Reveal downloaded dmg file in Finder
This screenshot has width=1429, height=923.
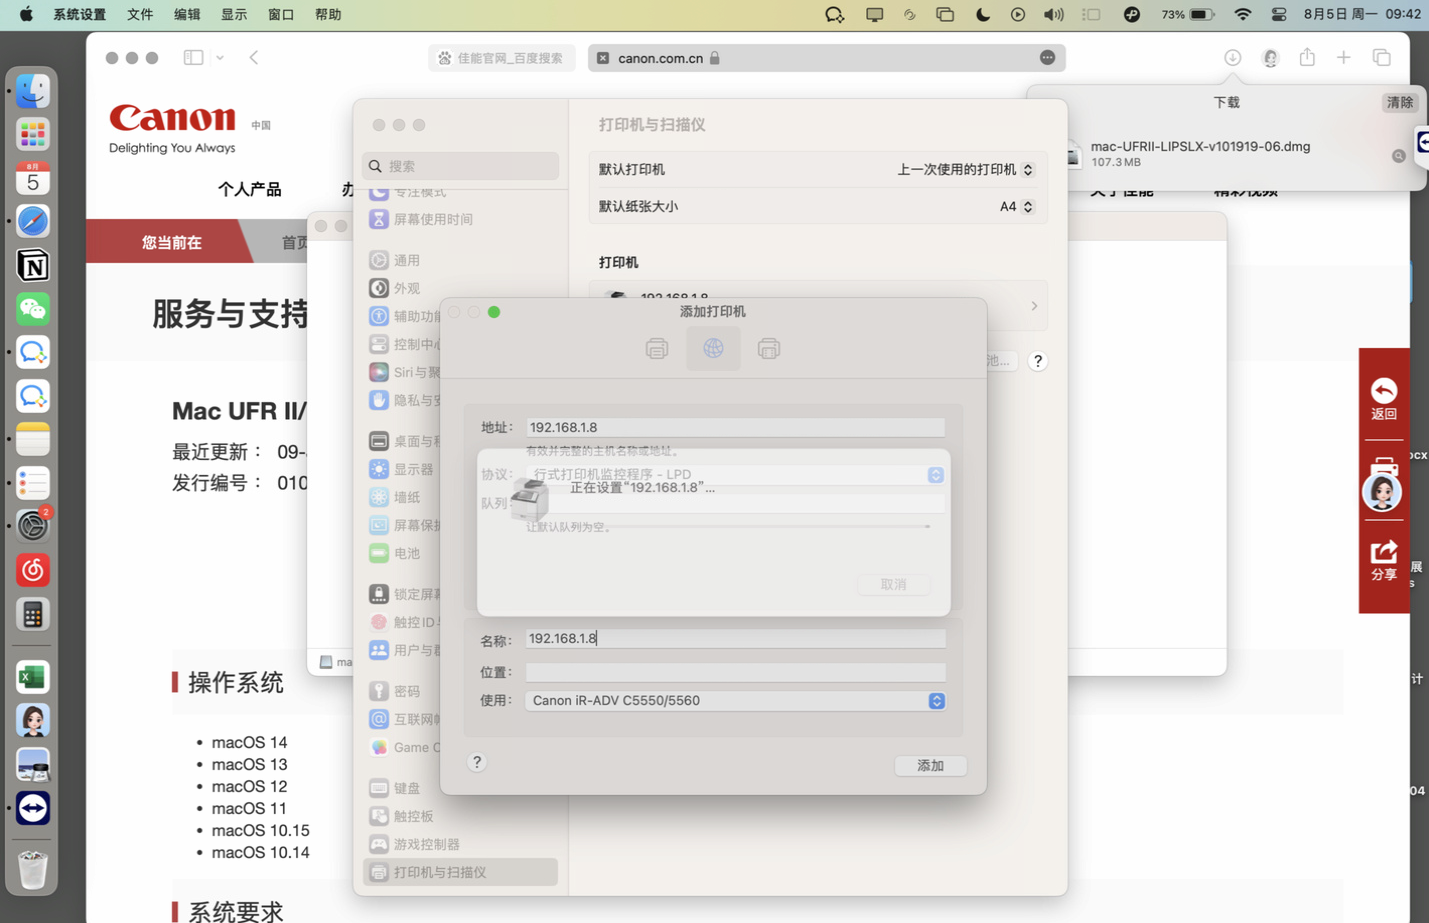click(1398, 155)
